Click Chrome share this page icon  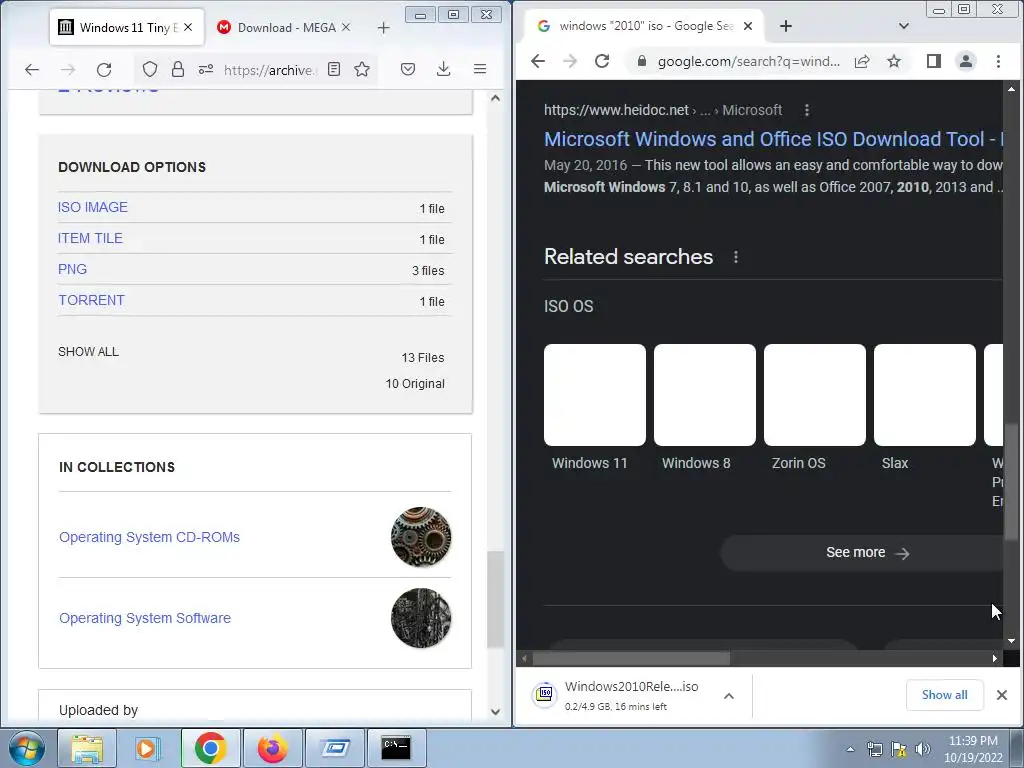[x=862, y=61]
